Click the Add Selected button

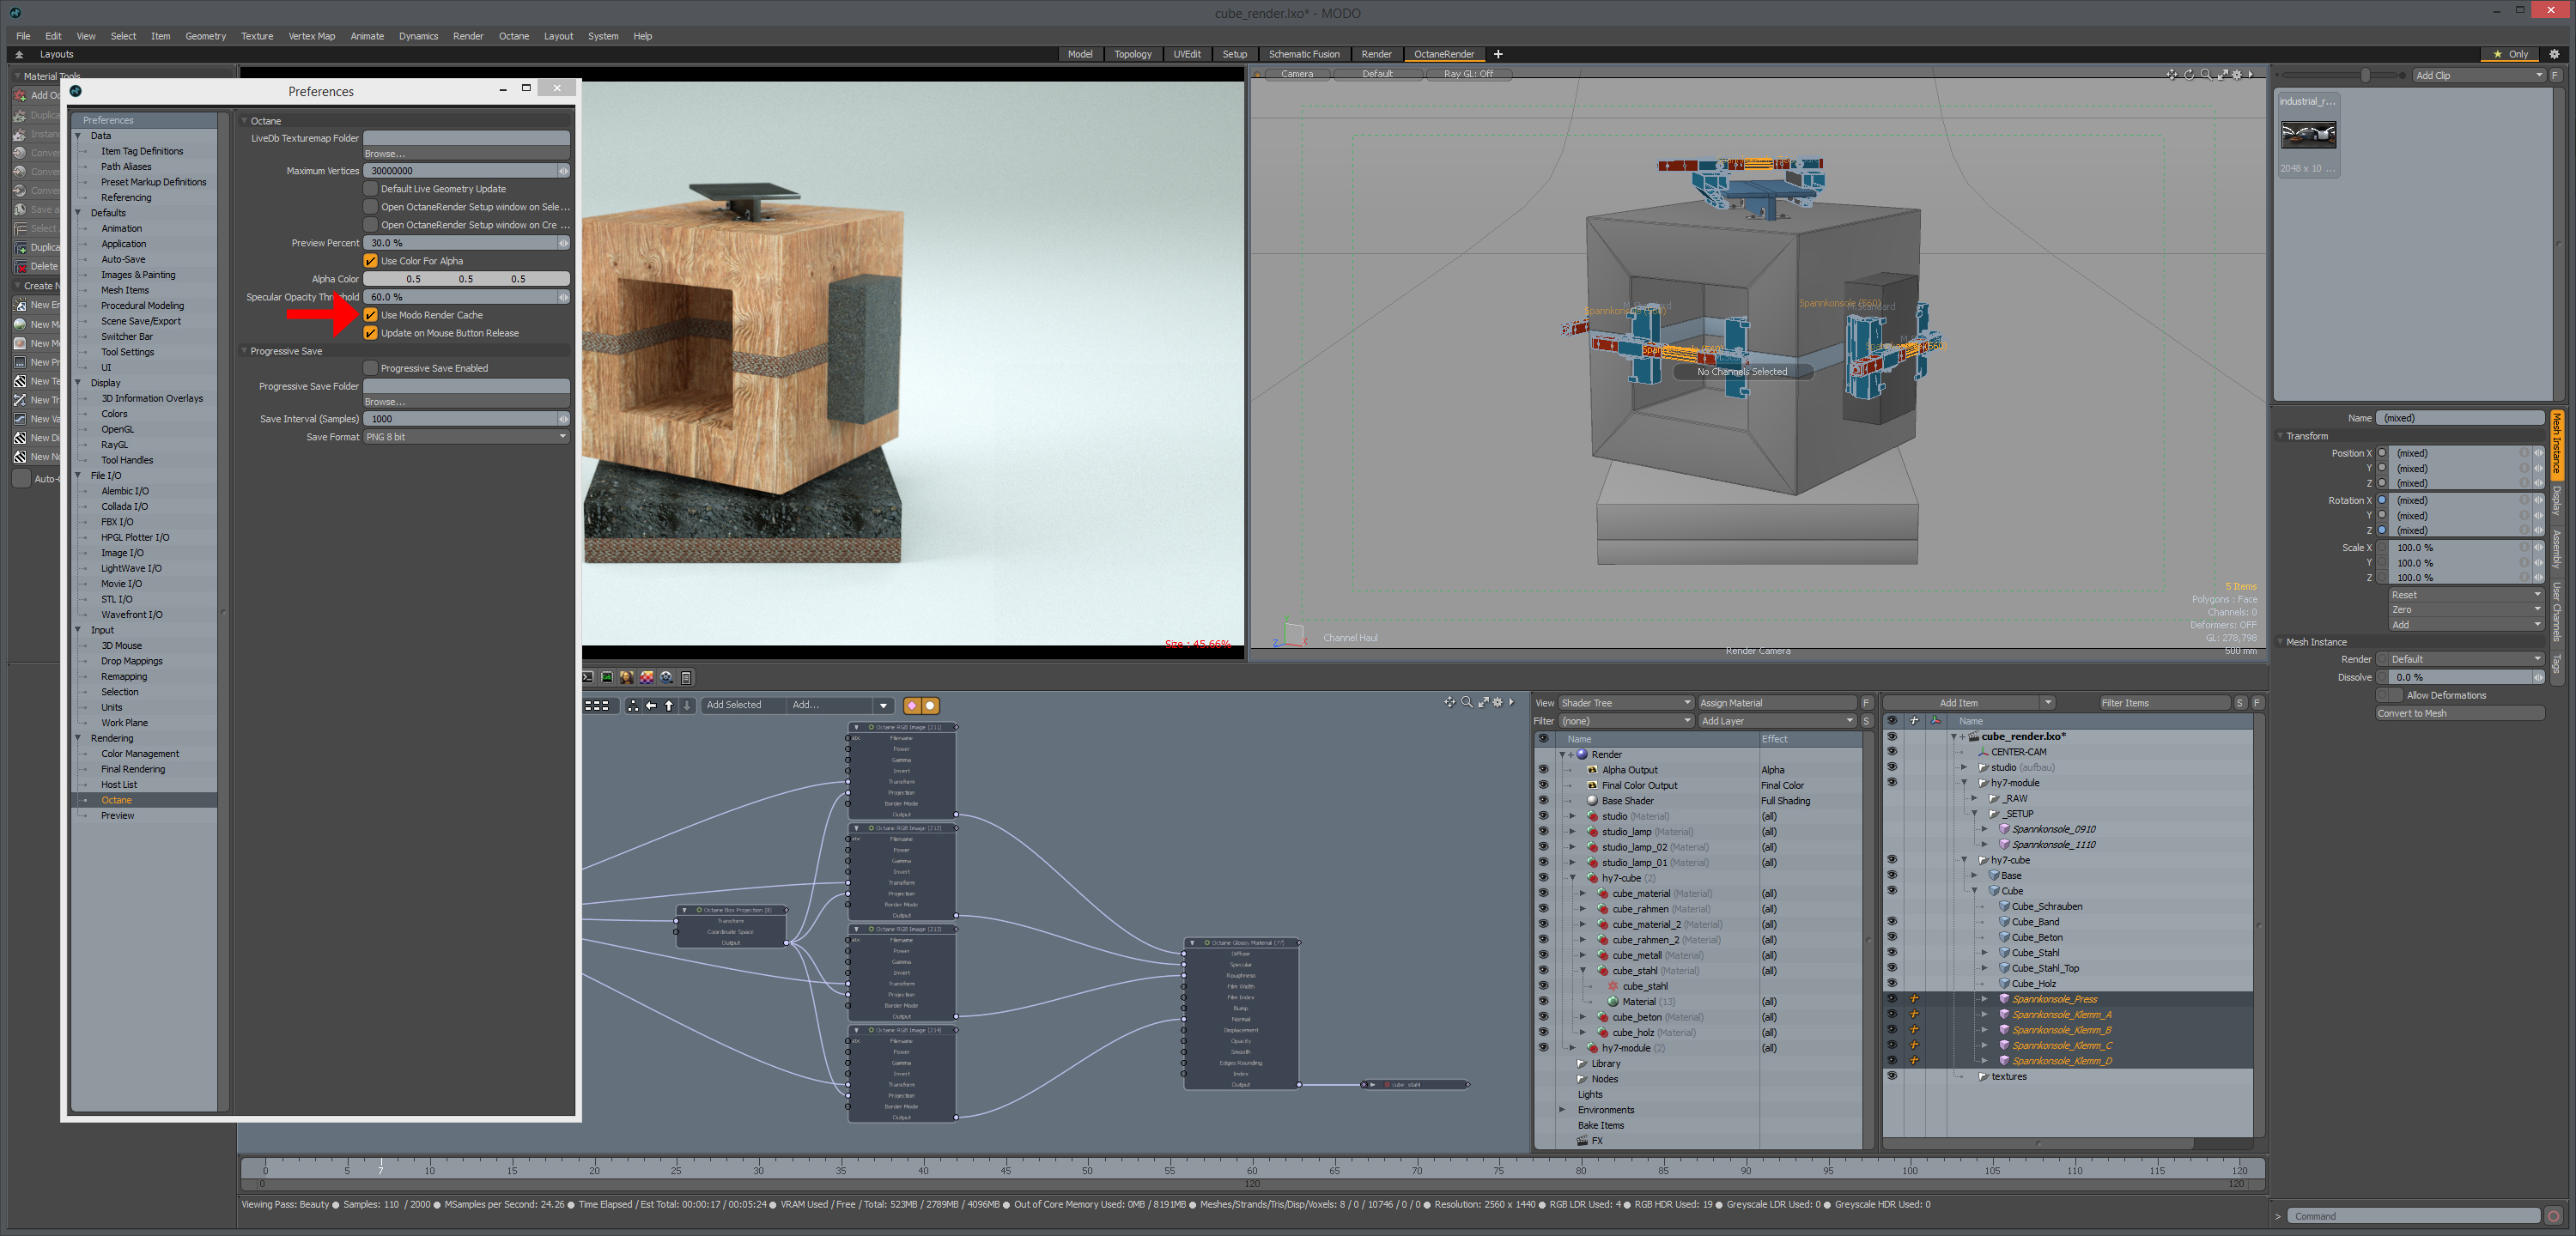[x=734, y=706]
